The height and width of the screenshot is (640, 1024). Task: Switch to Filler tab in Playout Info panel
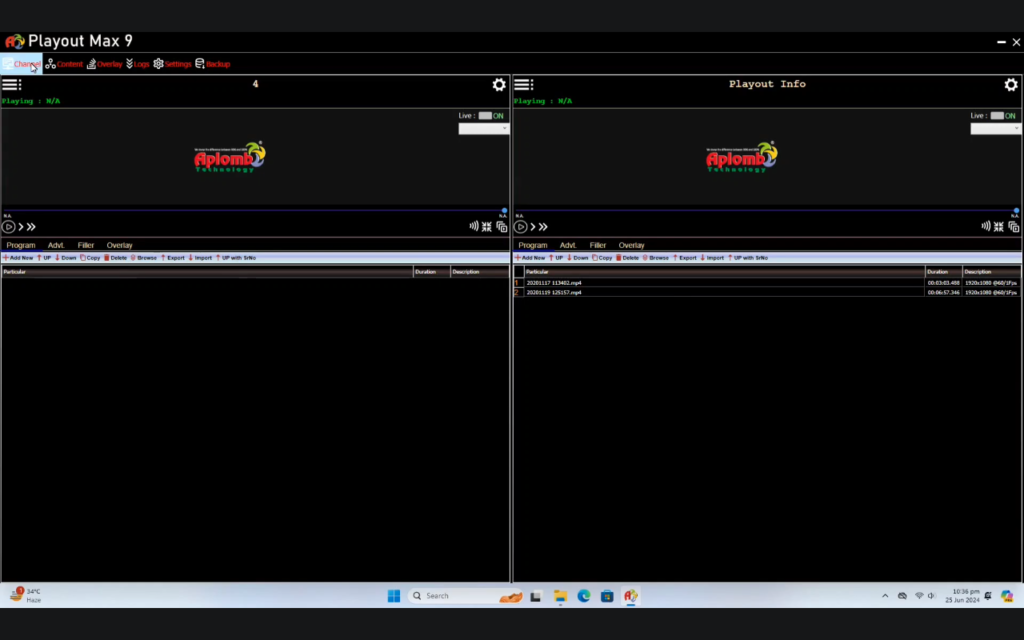598,245
